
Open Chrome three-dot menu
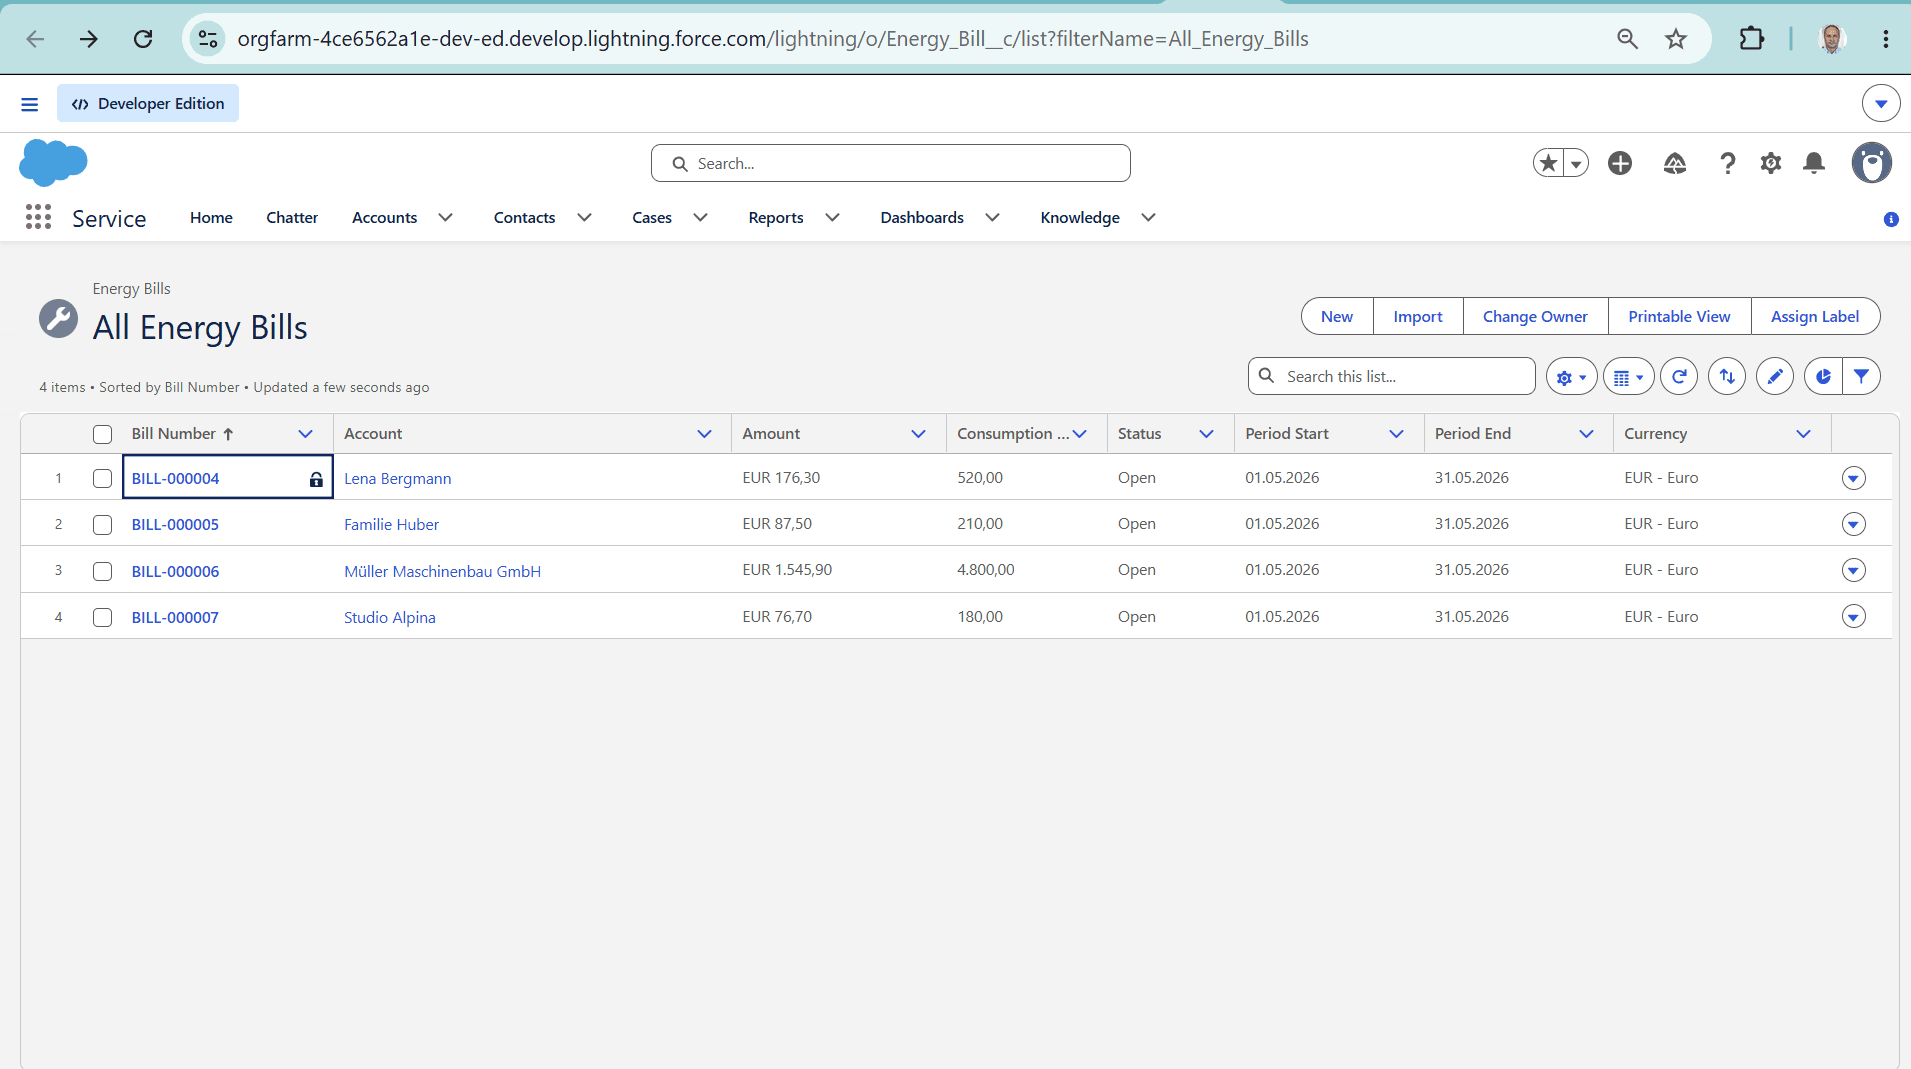pyautogui.click(x=1886, y=39)
